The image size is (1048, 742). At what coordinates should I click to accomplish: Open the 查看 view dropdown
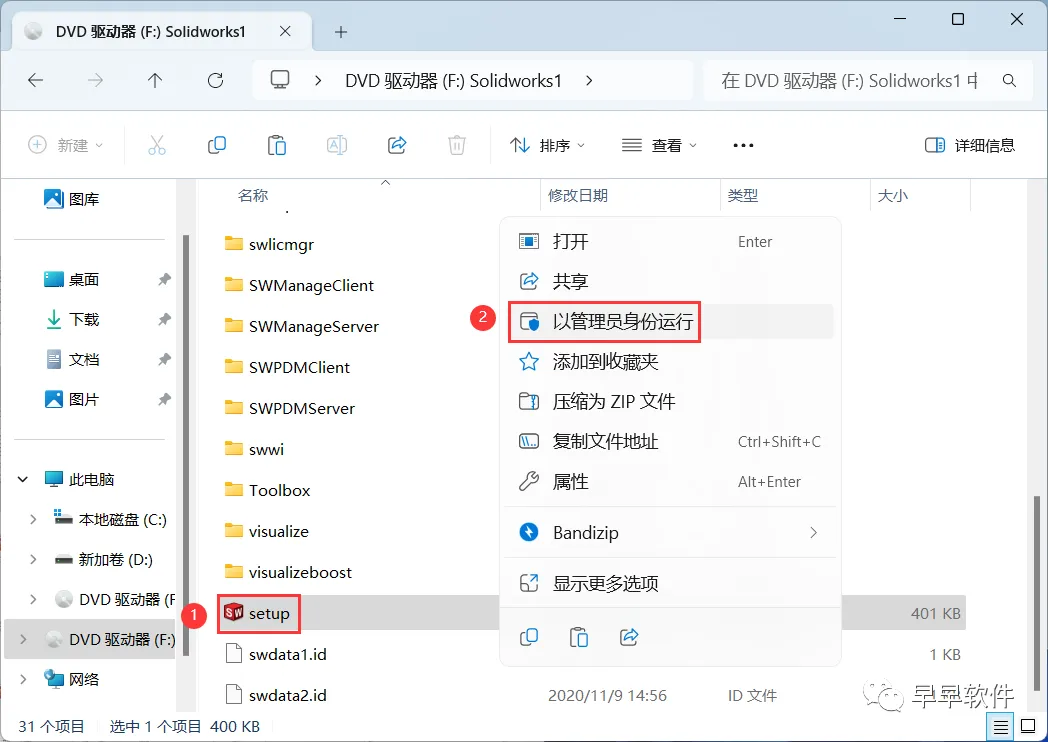click(x=659, y=145)
